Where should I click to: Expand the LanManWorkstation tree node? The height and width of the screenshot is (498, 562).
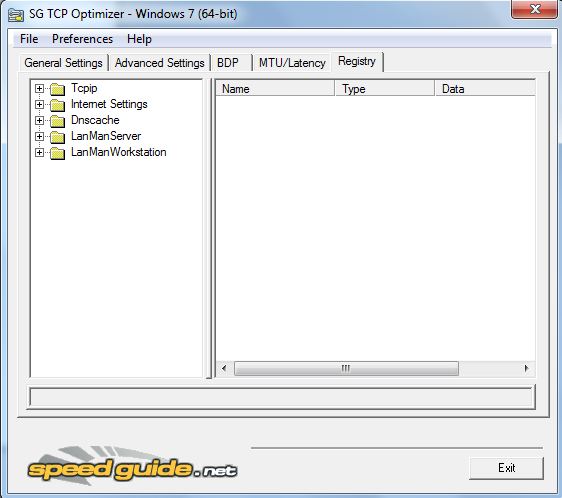39,153
